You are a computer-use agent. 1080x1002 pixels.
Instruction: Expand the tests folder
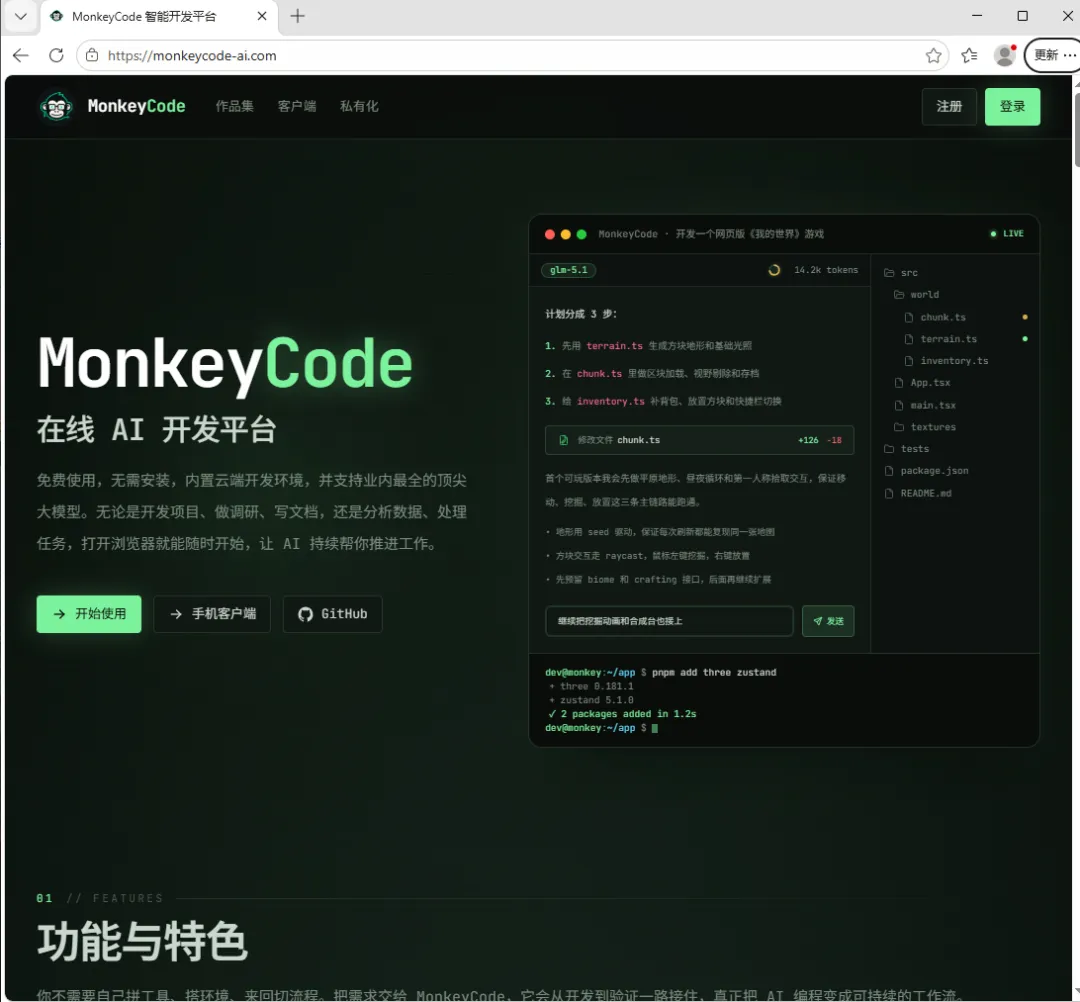point(906,449)
